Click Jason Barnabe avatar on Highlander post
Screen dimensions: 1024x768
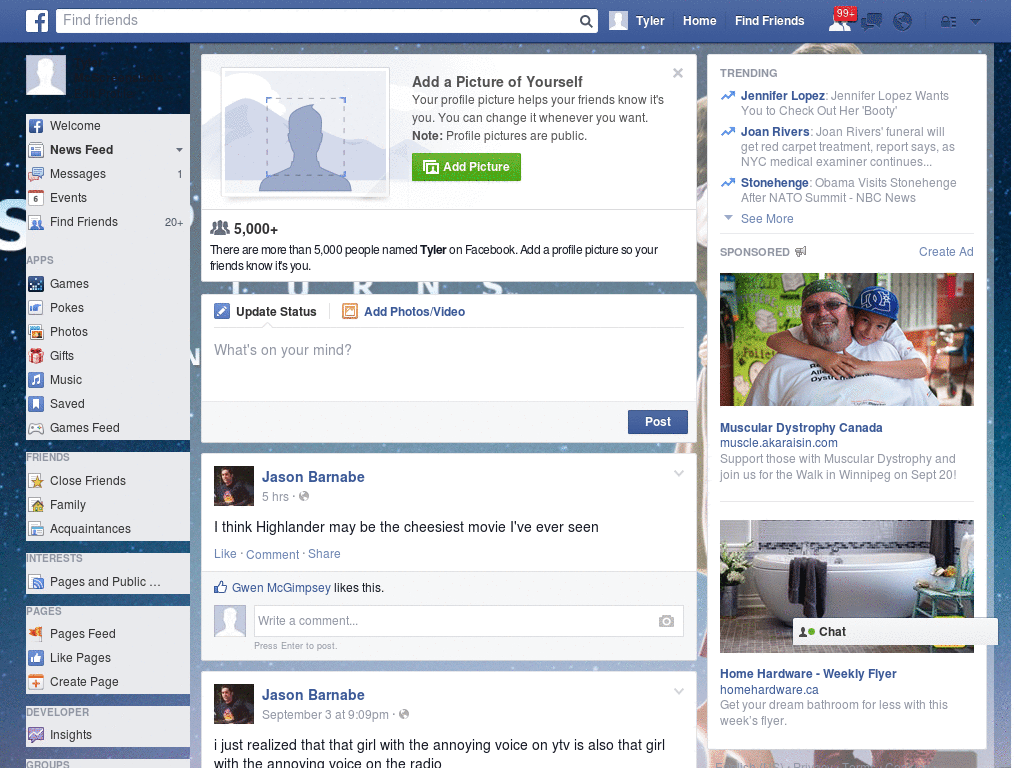(x=234, y=486)
